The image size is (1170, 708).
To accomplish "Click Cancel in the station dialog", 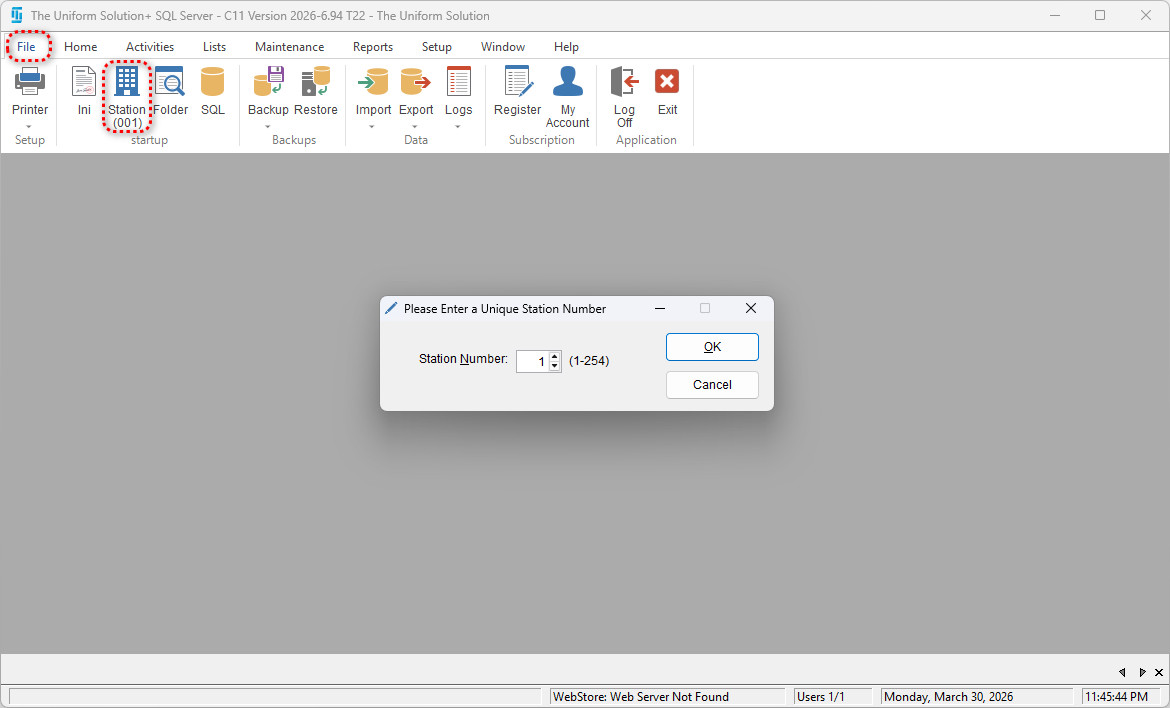I will click(x=712, y=385).
